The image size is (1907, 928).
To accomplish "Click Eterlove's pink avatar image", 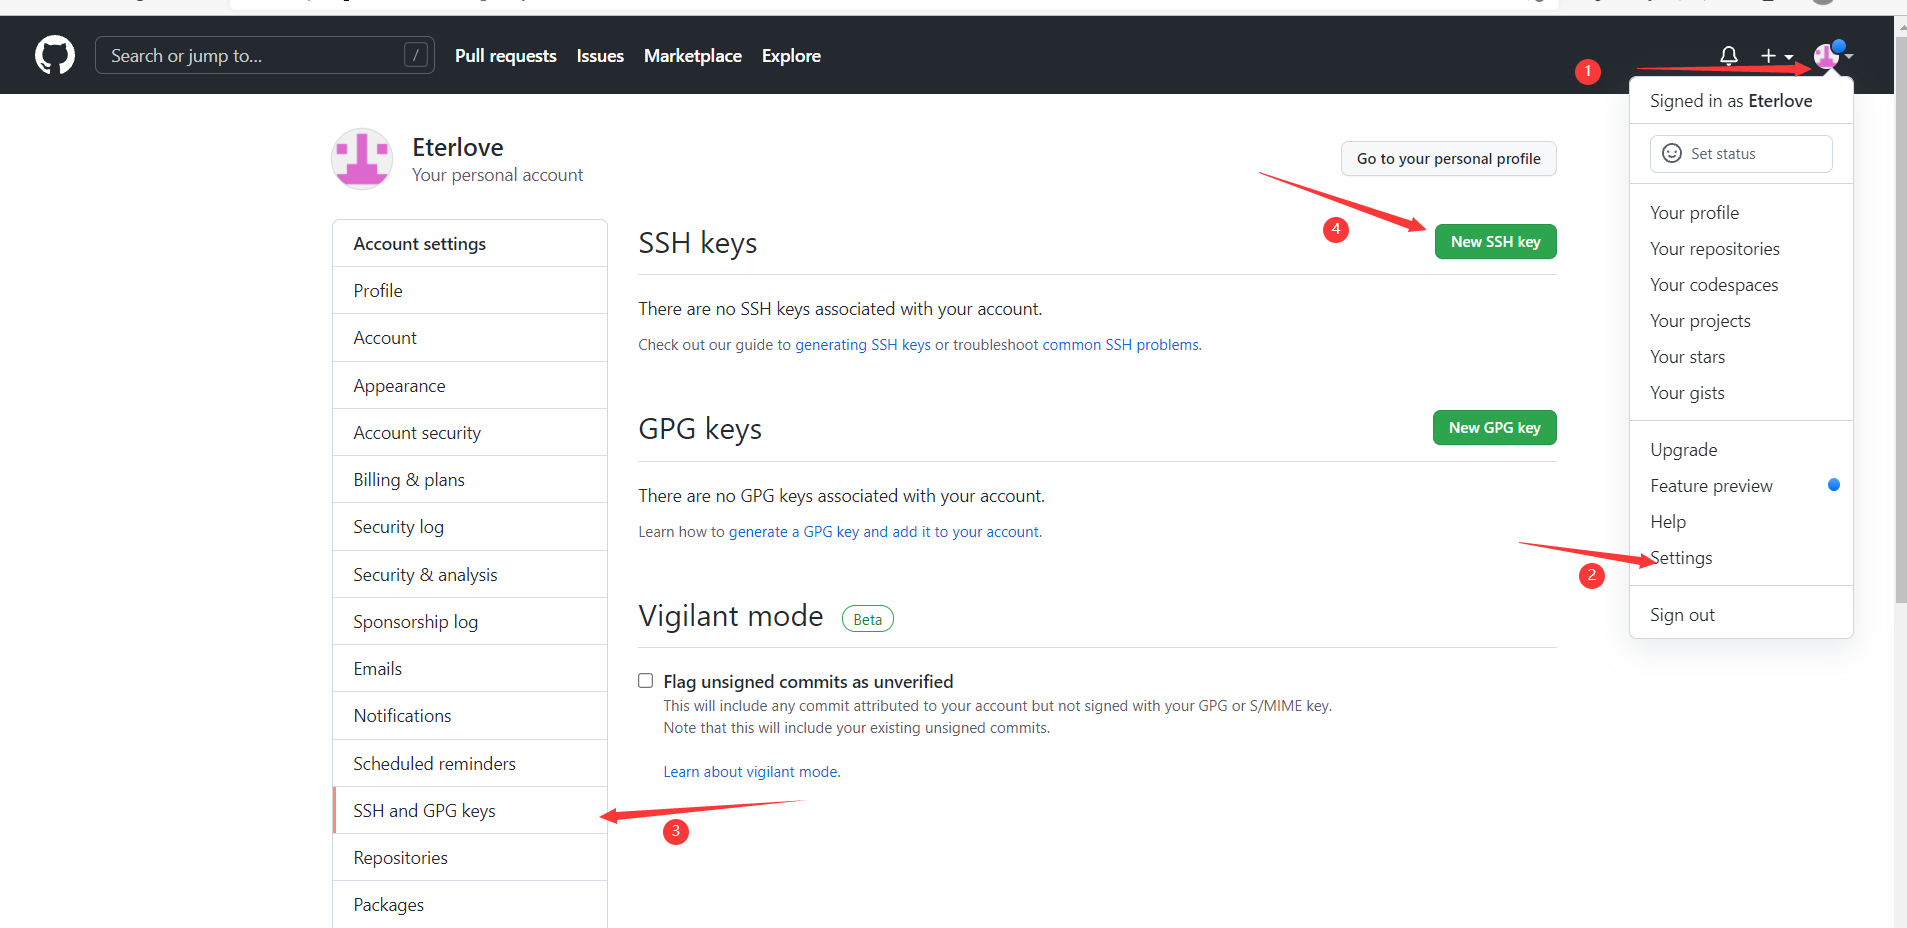I will (x=362, y=158).
